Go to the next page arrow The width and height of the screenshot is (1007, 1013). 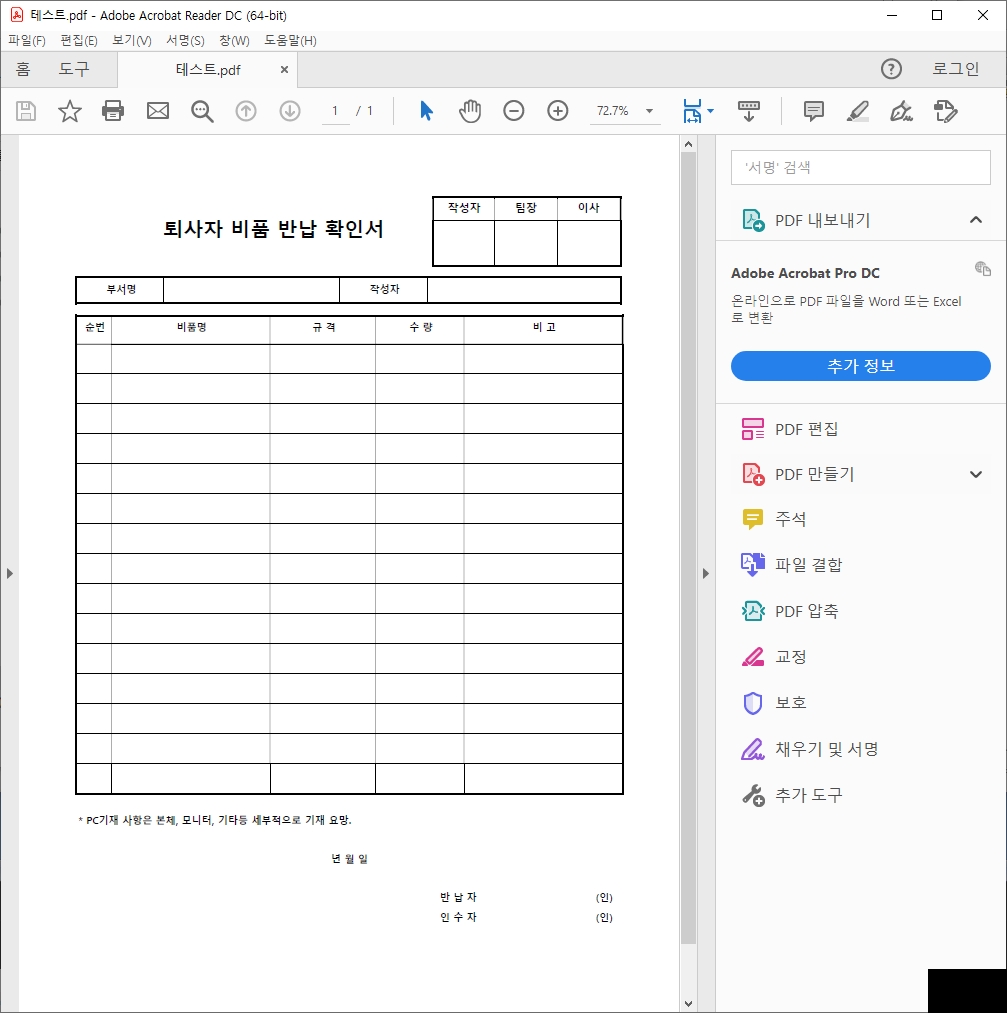[290, 111]
